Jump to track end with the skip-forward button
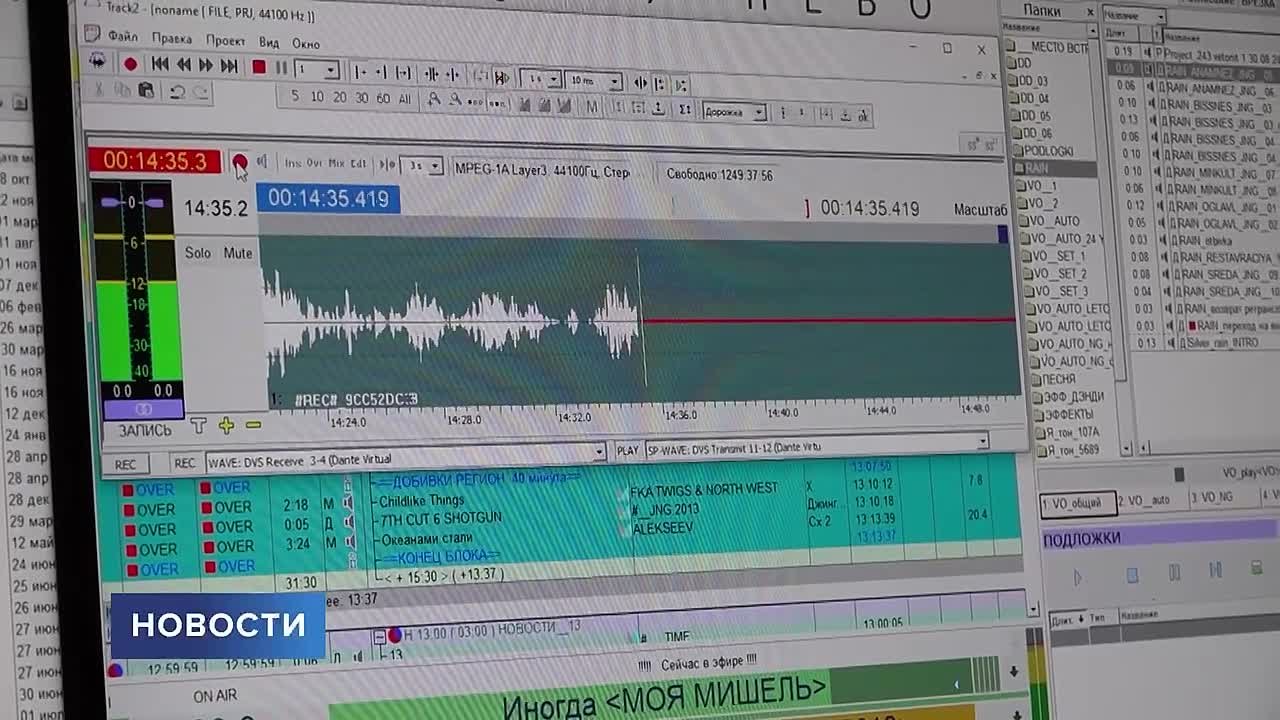This screenshot has height=720, width=1280. 229,66
